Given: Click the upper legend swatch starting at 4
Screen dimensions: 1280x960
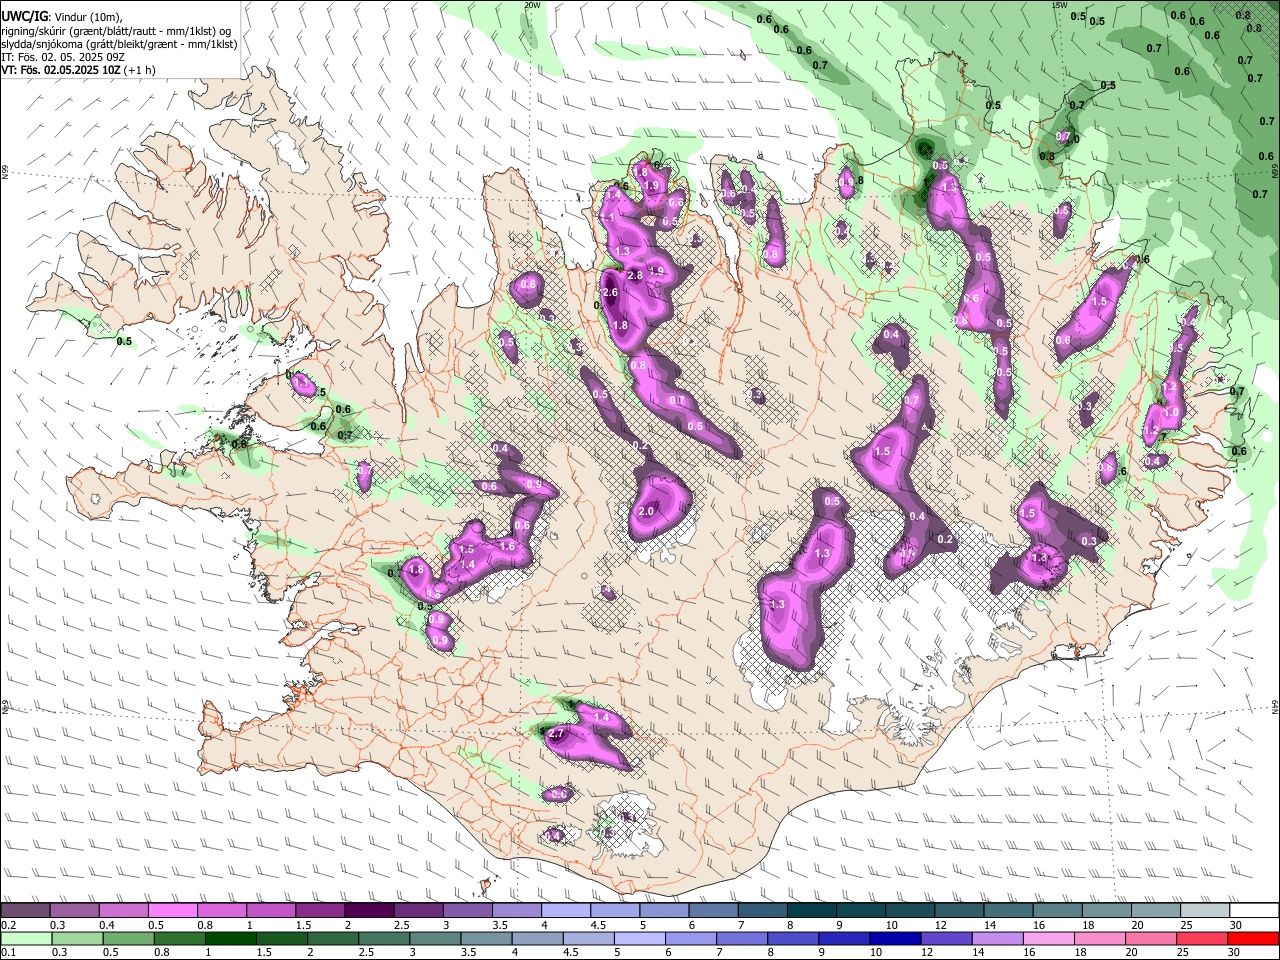Looking at the screenshot, I should (565, 910).
